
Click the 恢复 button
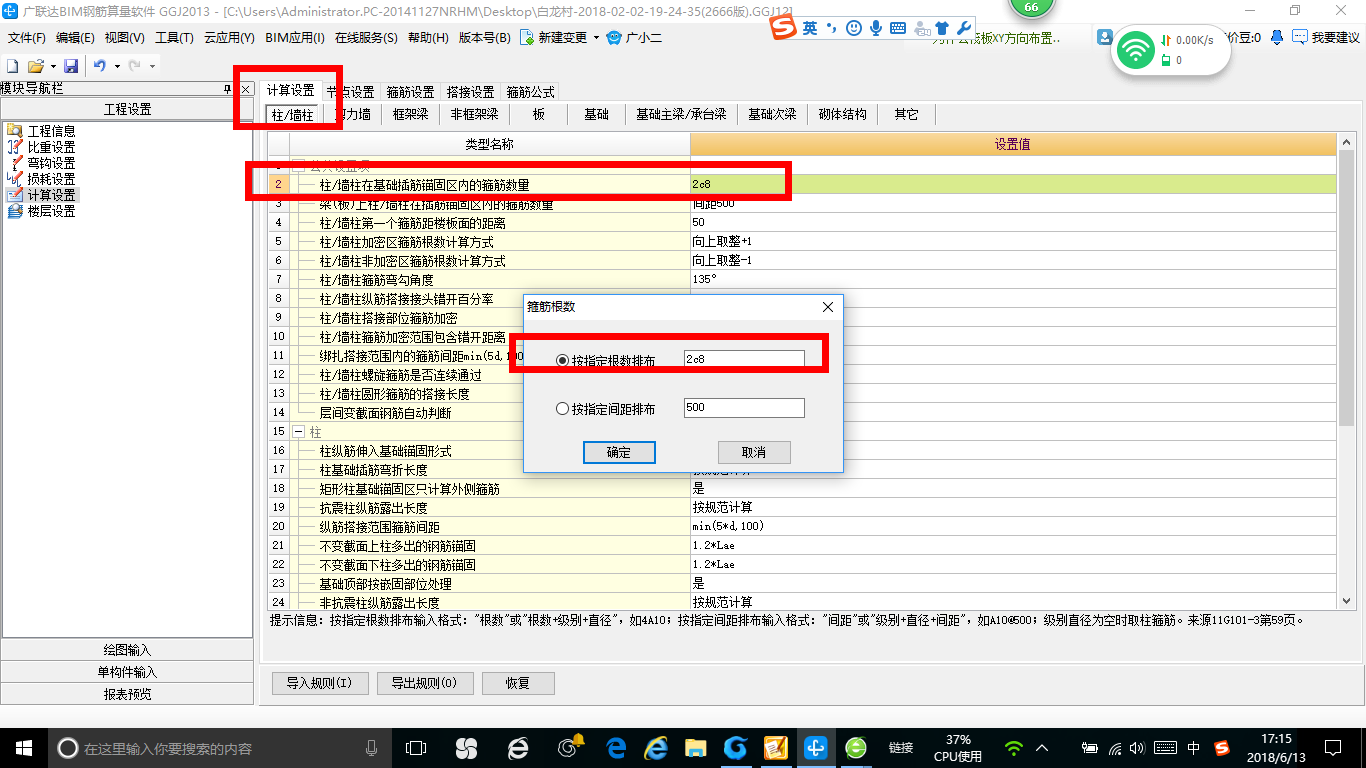[x=518, y=684]
